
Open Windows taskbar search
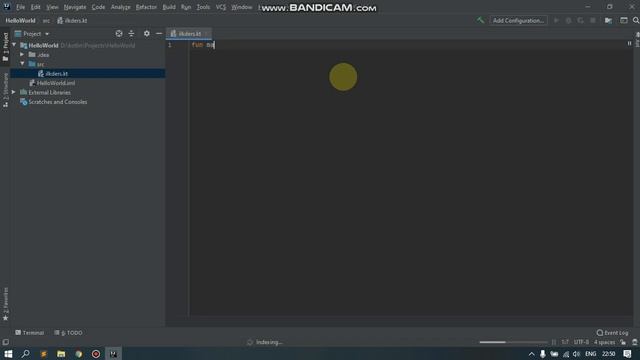(x=26, y=354)
